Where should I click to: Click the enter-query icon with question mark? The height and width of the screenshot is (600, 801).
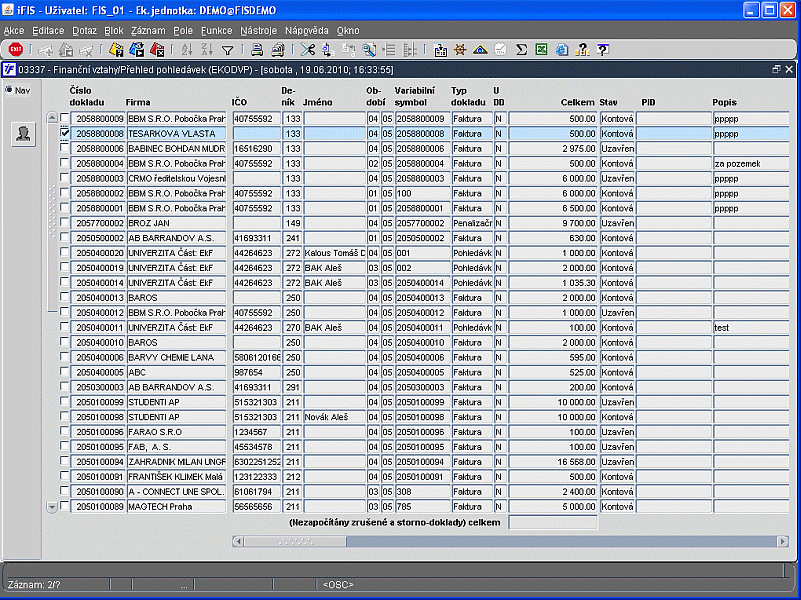coord(116,50)
